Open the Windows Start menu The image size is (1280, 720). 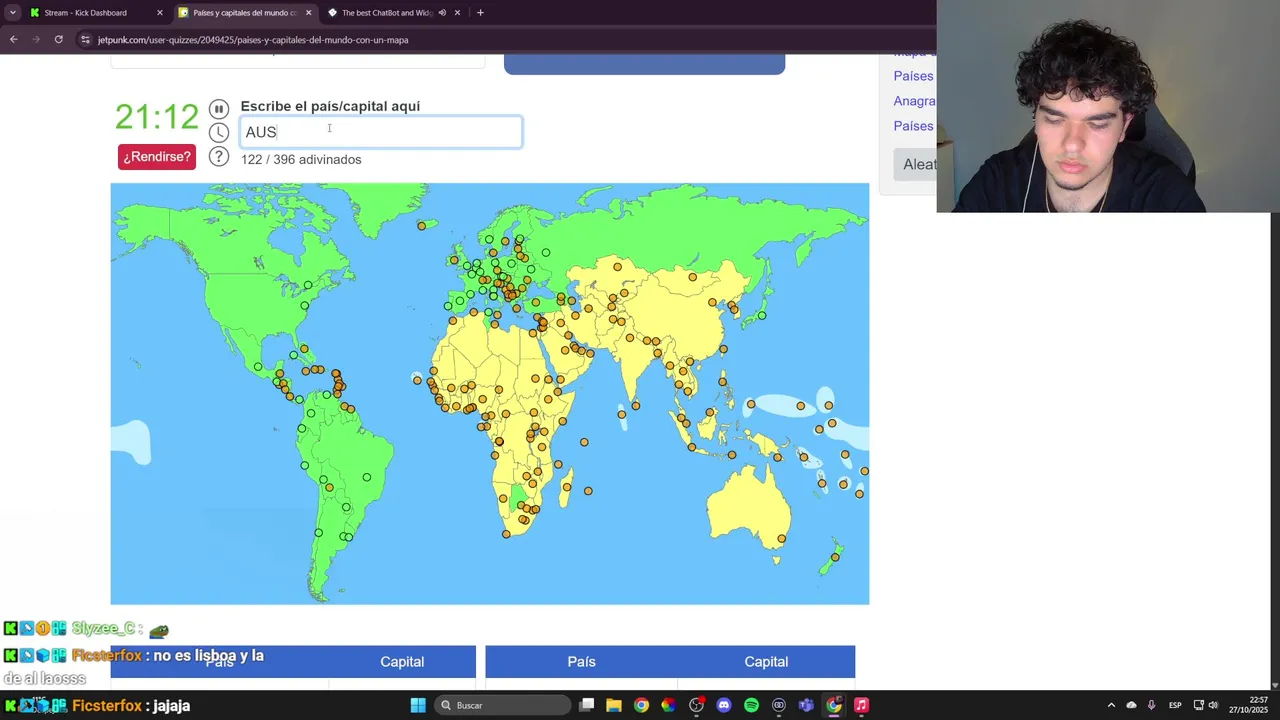pos(418,705)
